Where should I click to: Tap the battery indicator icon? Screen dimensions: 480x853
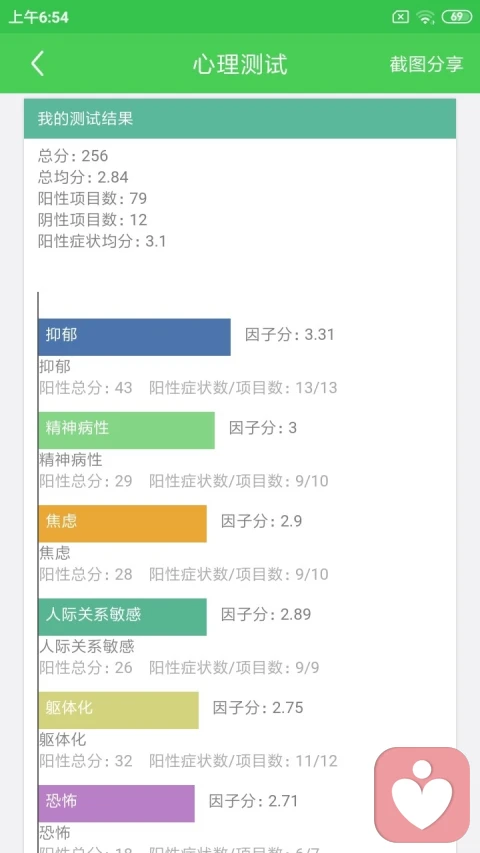pos(457,17)
